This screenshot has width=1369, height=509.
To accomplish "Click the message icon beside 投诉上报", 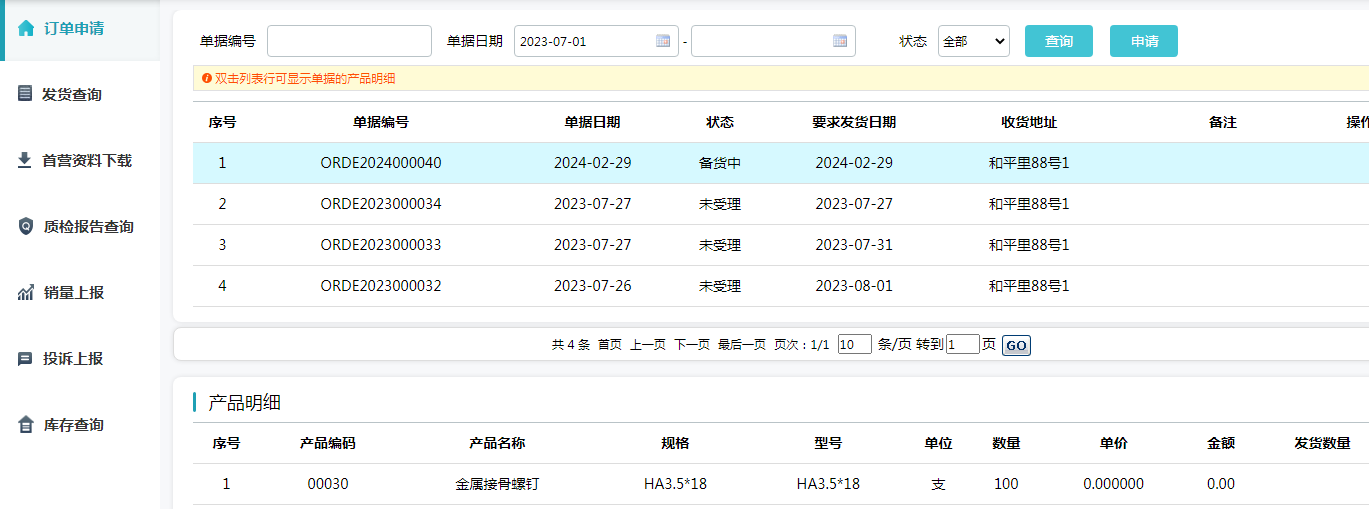I will [25, 359].
